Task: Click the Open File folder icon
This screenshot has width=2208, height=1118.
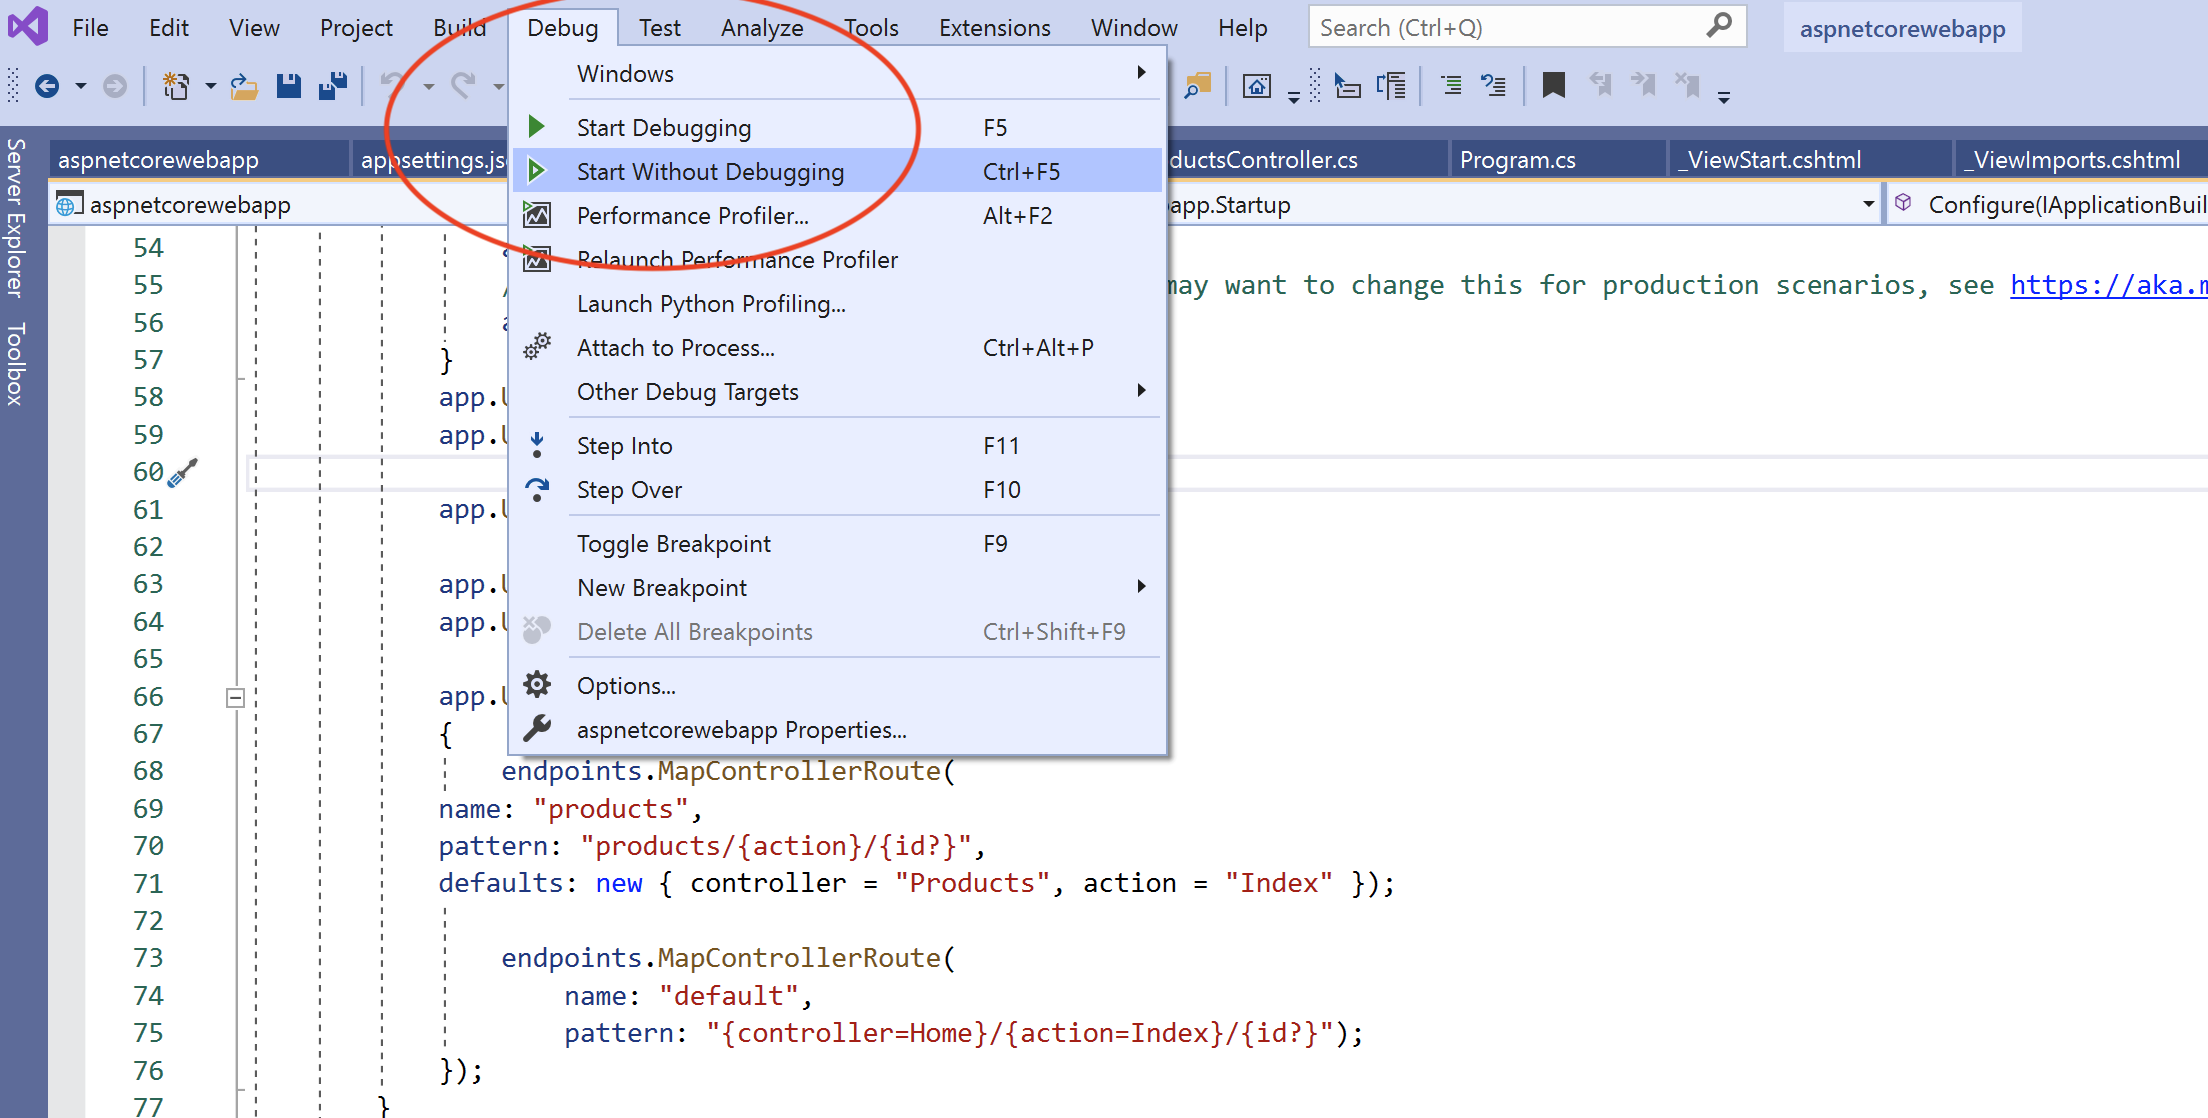Action: pos(244,87)
